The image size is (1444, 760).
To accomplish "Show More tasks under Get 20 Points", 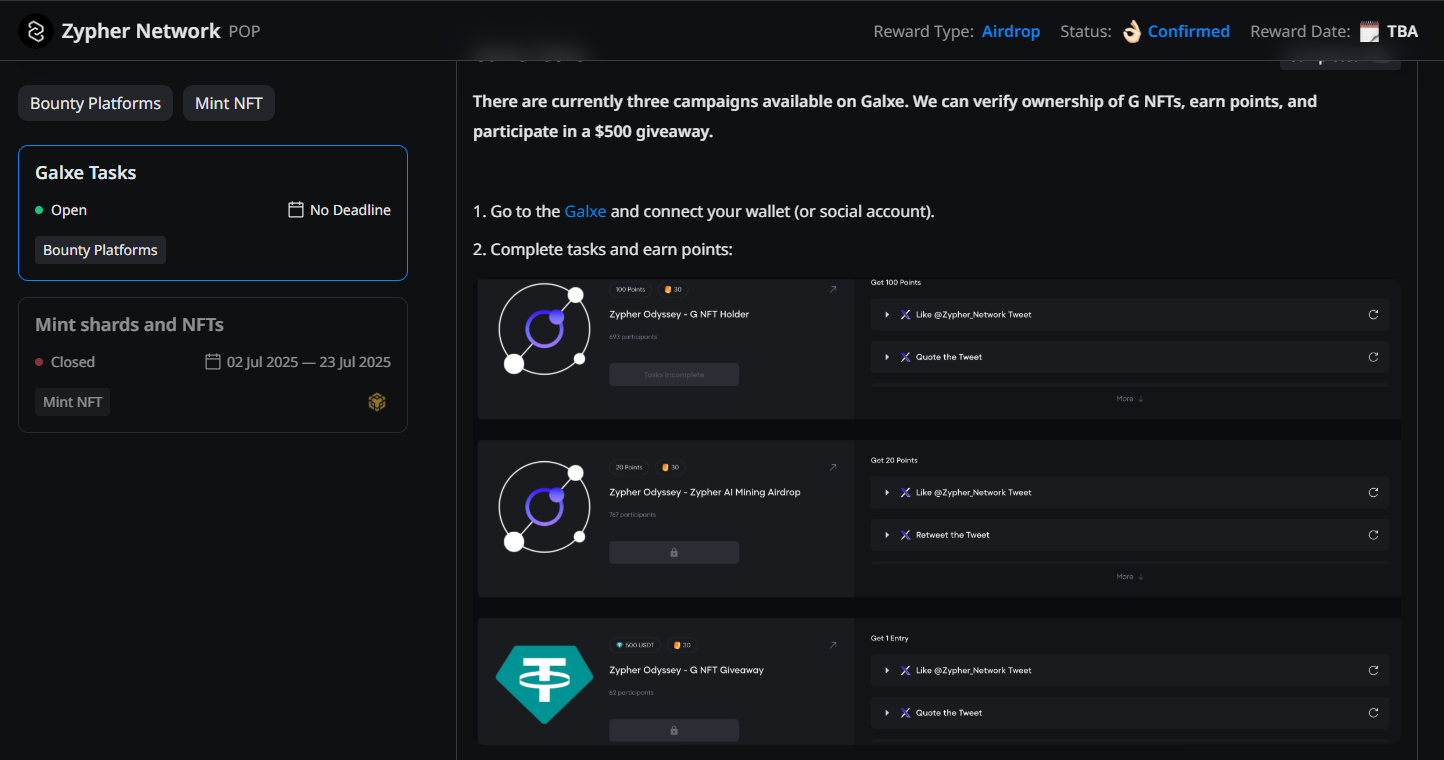I will click(1130, 577).
